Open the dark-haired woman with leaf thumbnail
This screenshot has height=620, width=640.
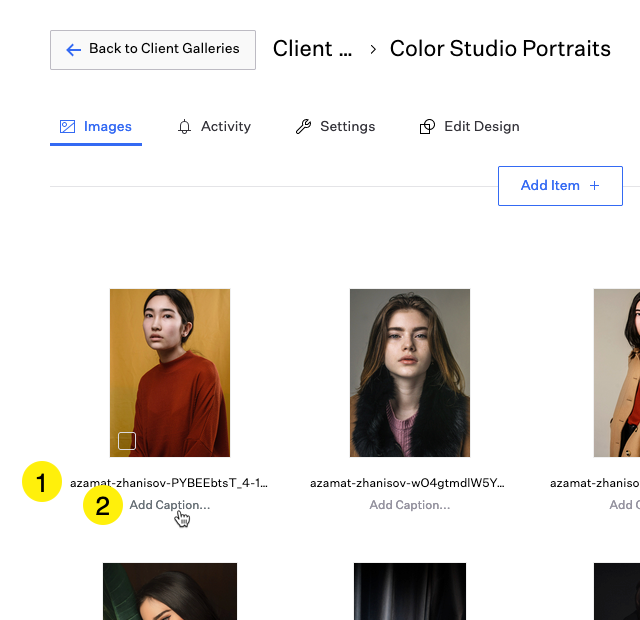[x=170, y=591]
